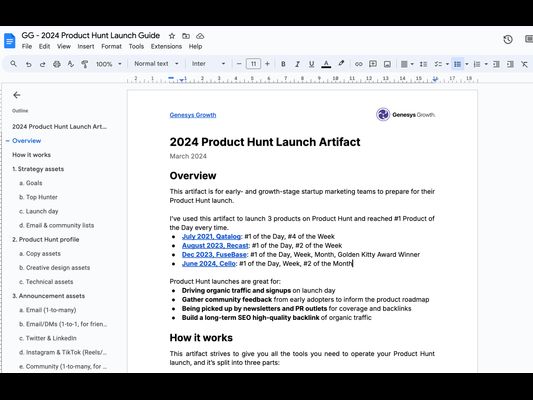Jump to How it works in outline
Image resolution: width=533 pixels, height=400 pixels.
[x=32, y=155]
